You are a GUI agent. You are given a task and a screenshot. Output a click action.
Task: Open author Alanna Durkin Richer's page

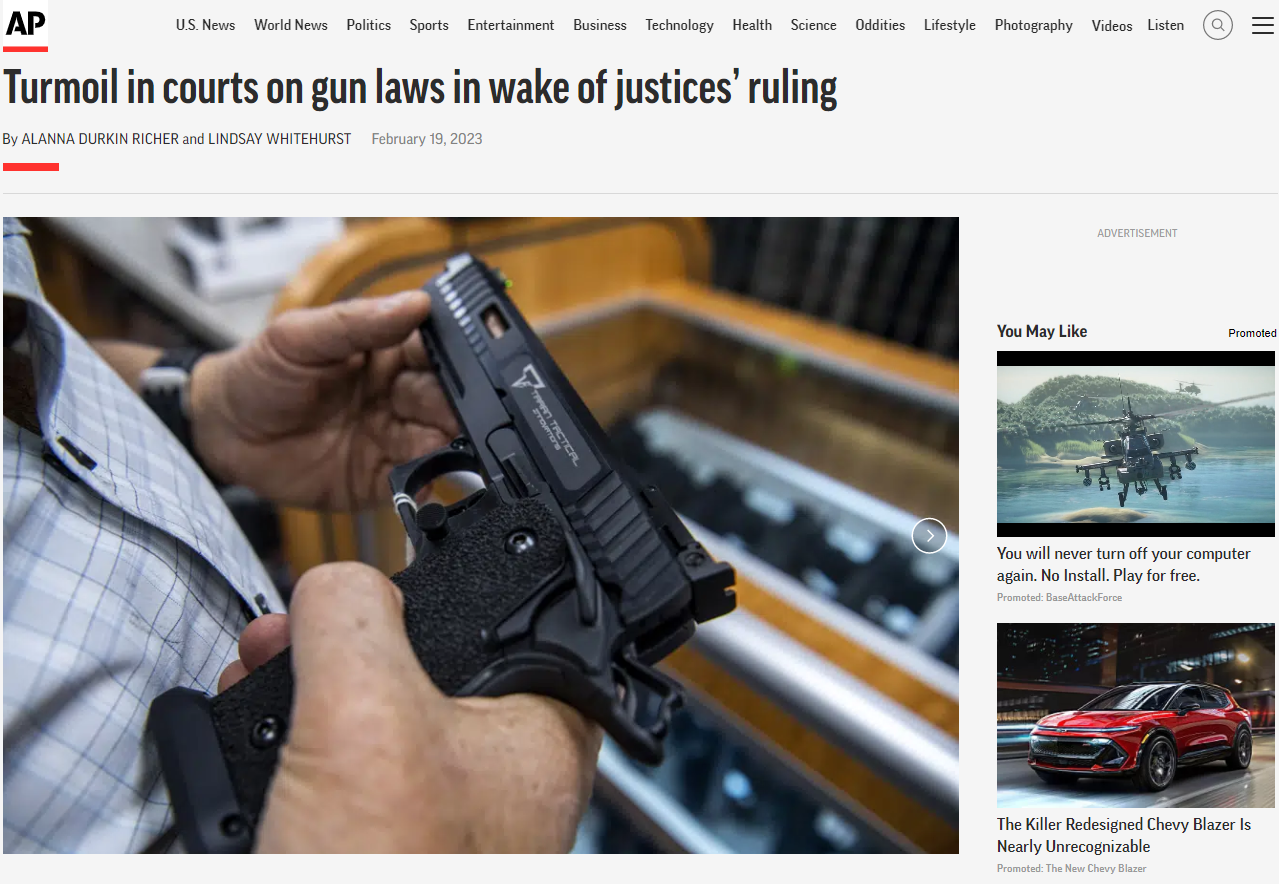(x=100, y=139)
